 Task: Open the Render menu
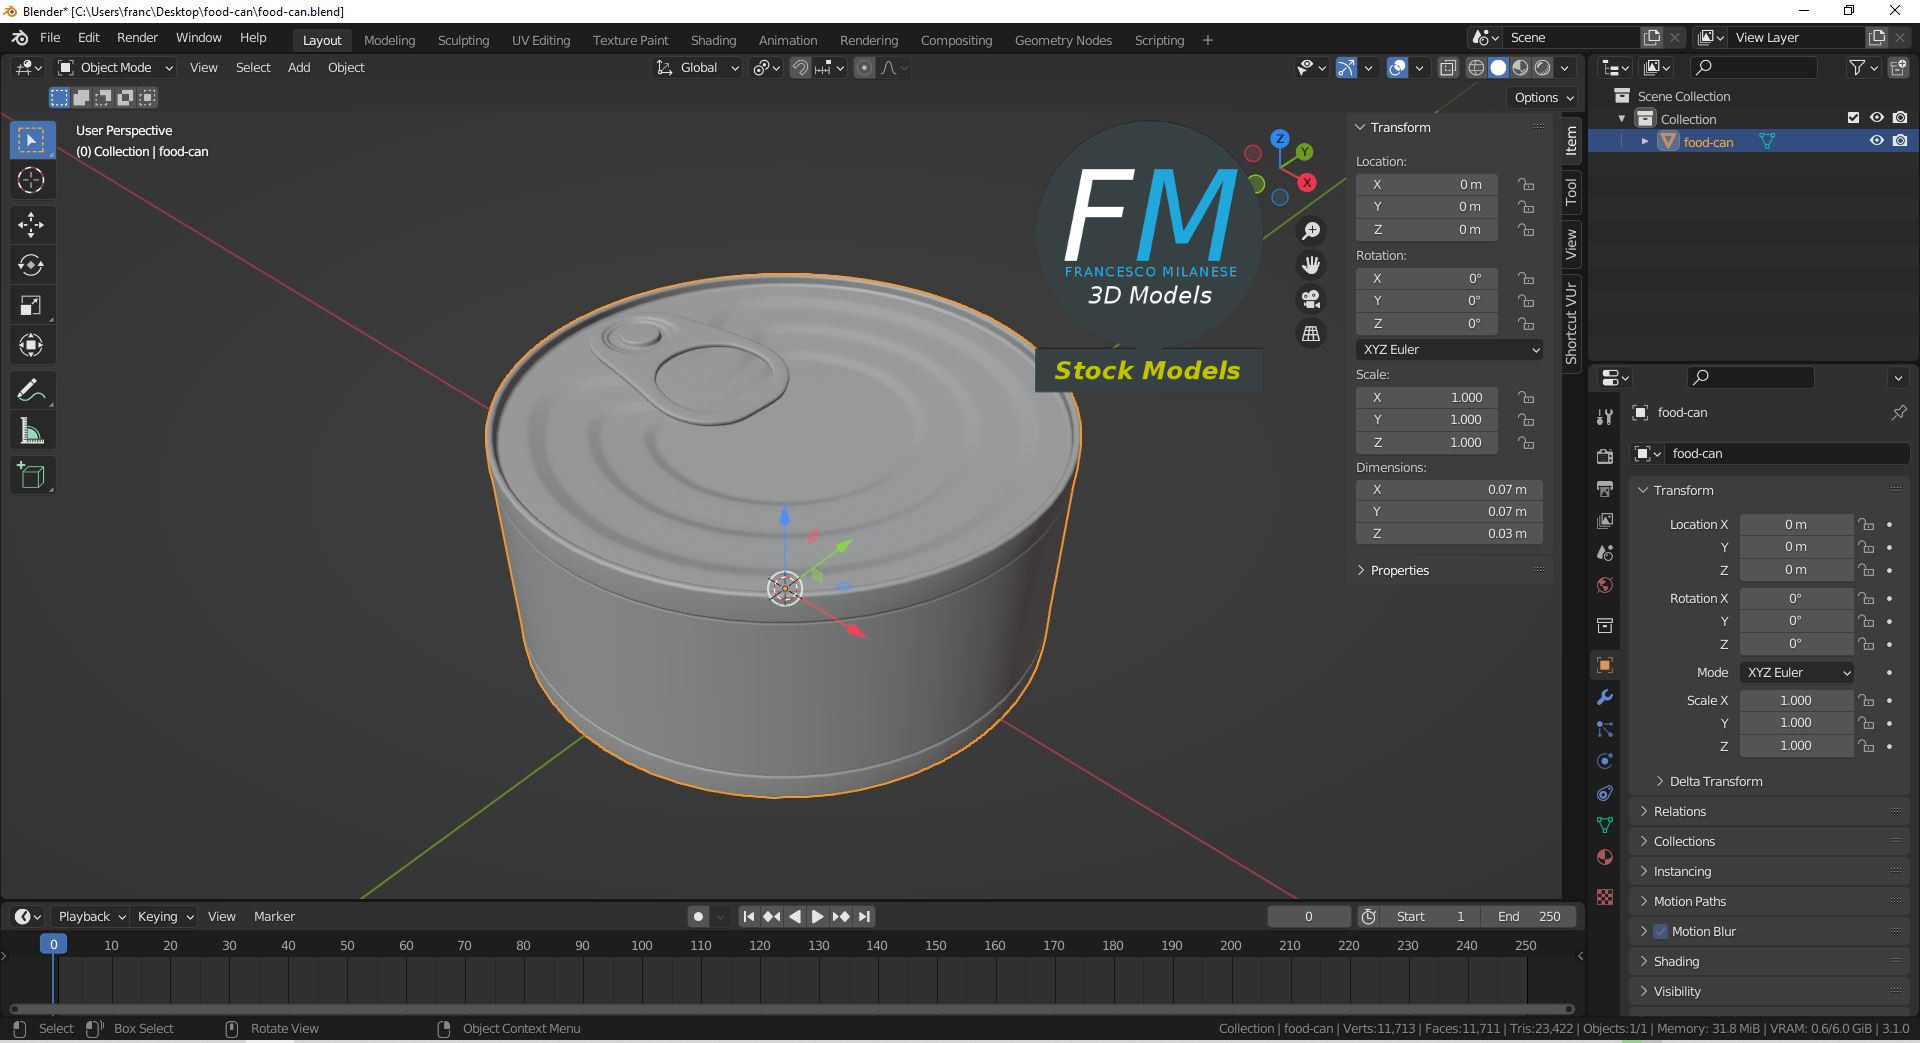click(x=137, y=38)
